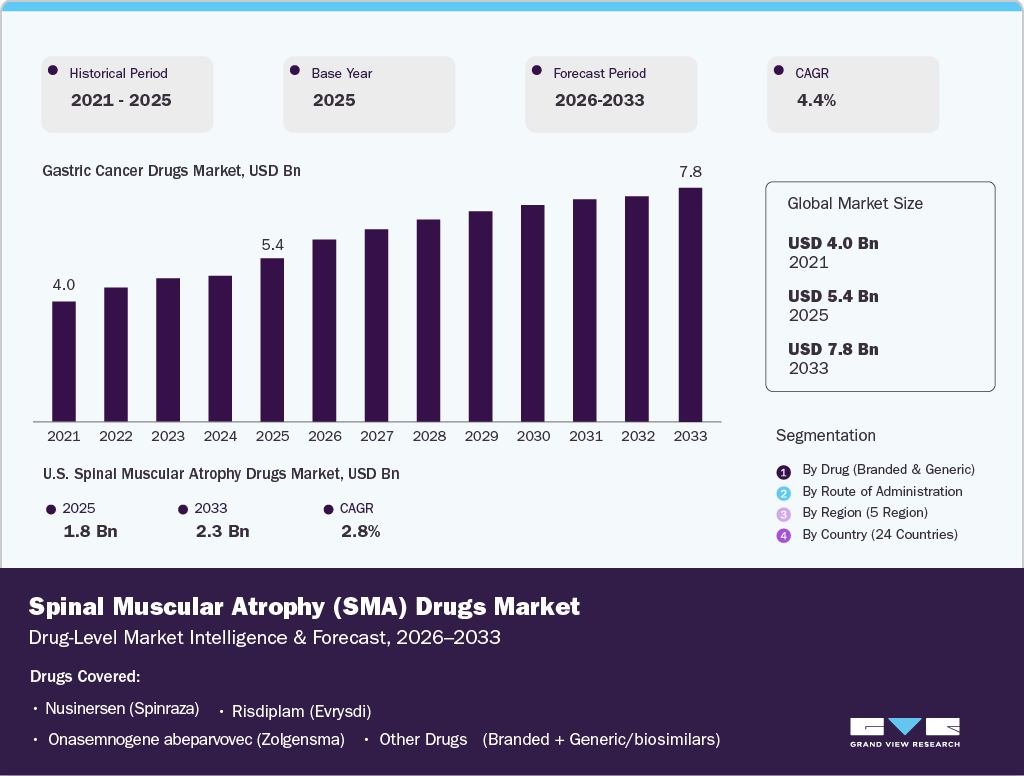Click Nusinersen (Spinraza) in drugs list
Screen dimensions: 1024x776
122,709
